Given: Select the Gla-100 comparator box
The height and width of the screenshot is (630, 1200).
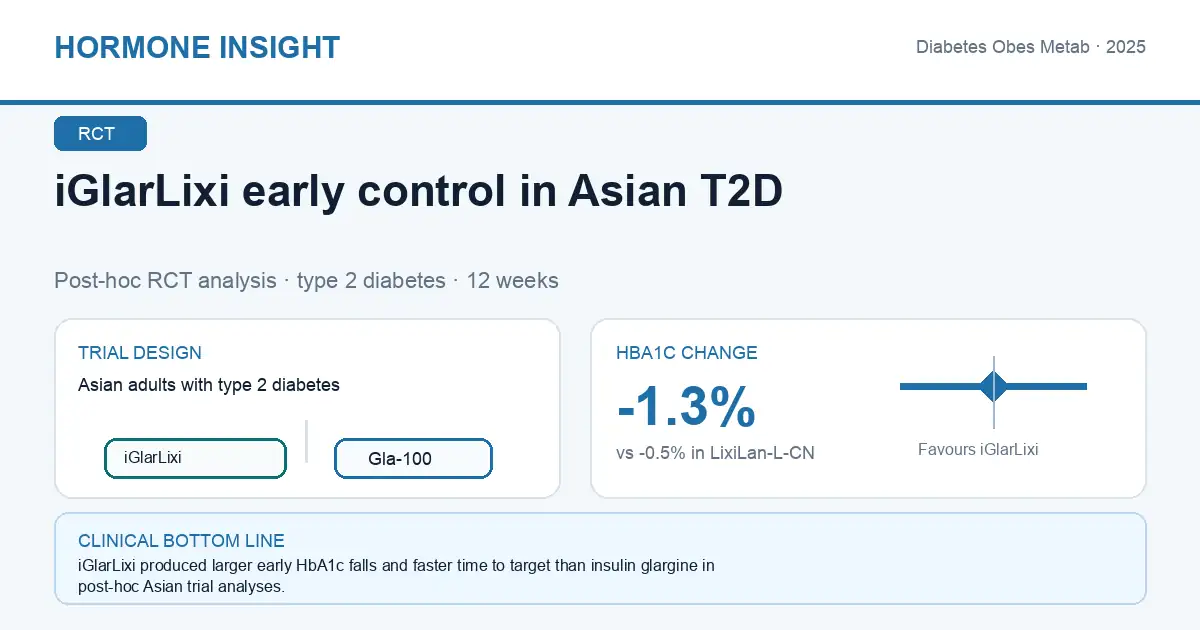Looking at the screenshot, I should point(413,459).
